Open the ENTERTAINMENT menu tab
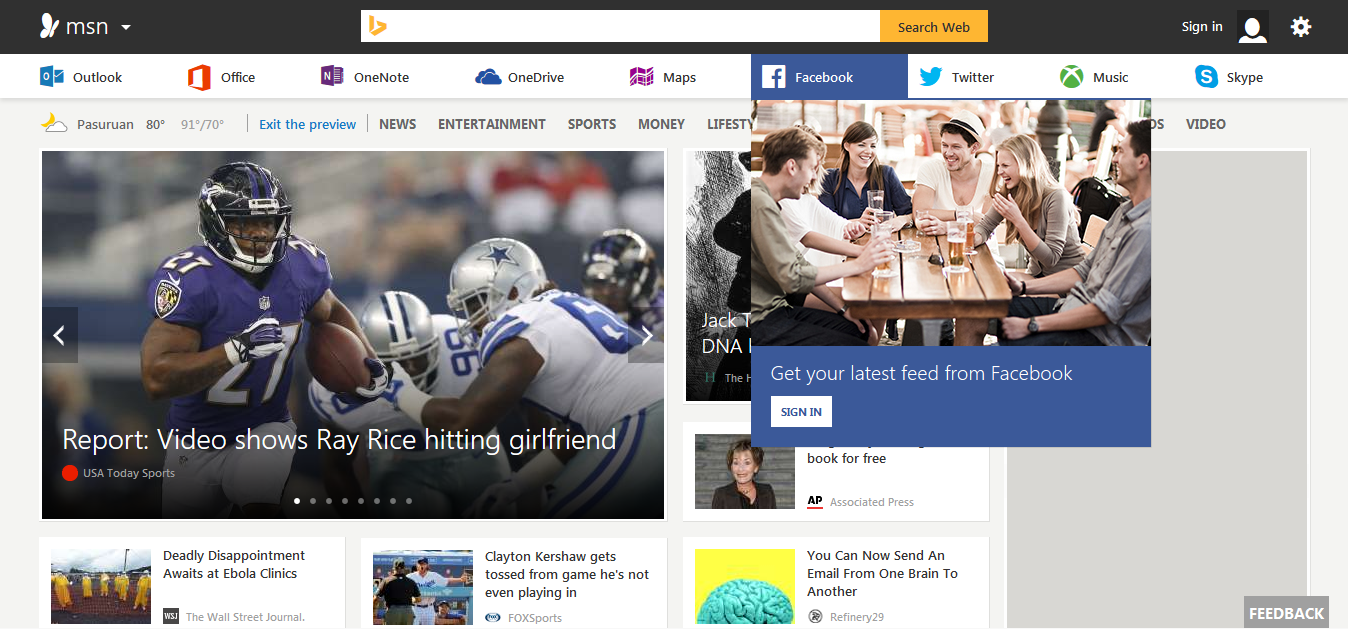The width and height of the screenshot is (1348, 629). coord(491,124)
